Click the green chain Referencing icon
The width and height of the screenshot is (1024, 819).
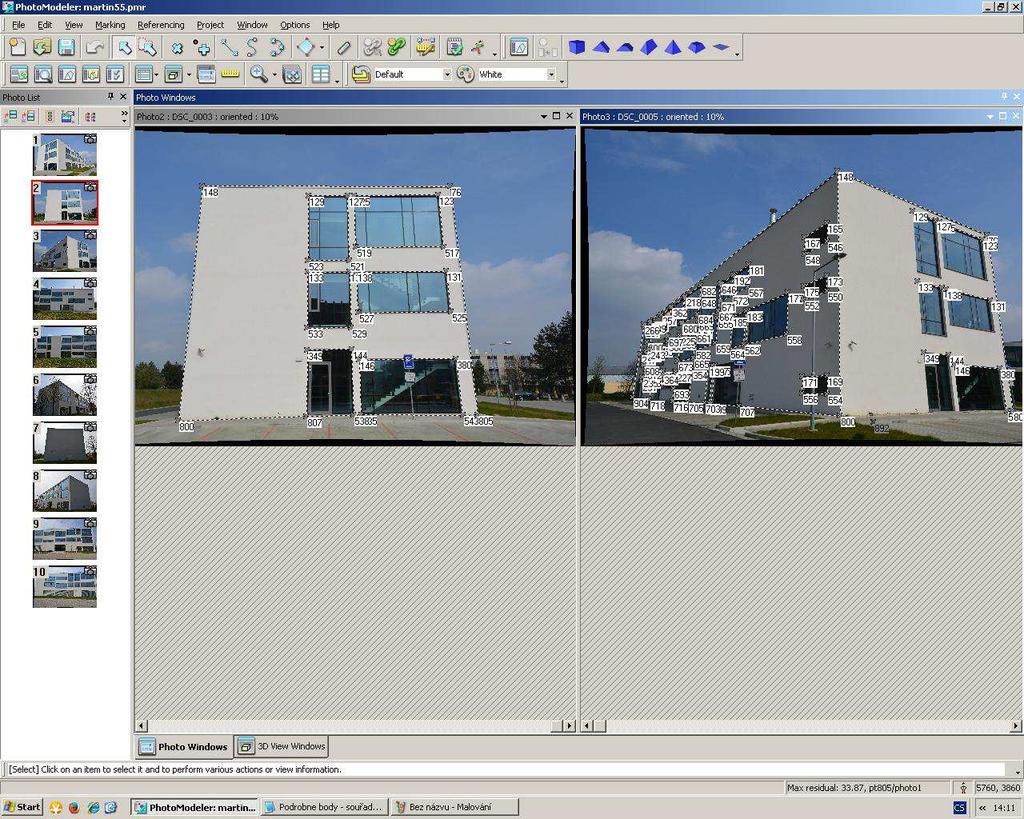(x=396, y=47)
